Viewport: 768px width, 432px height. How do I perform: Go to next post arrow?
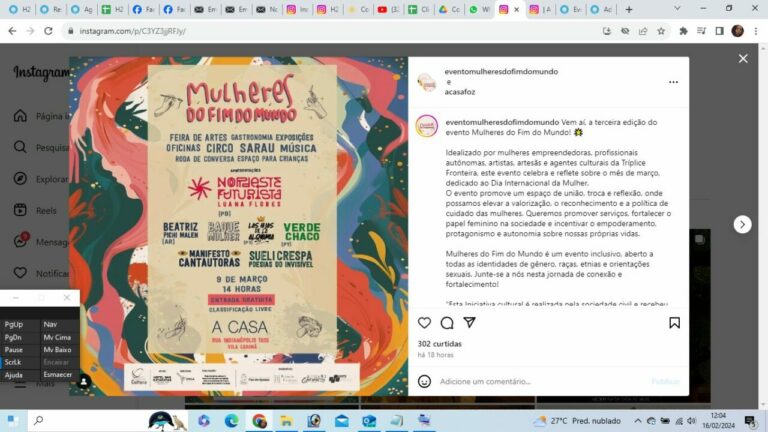click(x=742, y=224)
